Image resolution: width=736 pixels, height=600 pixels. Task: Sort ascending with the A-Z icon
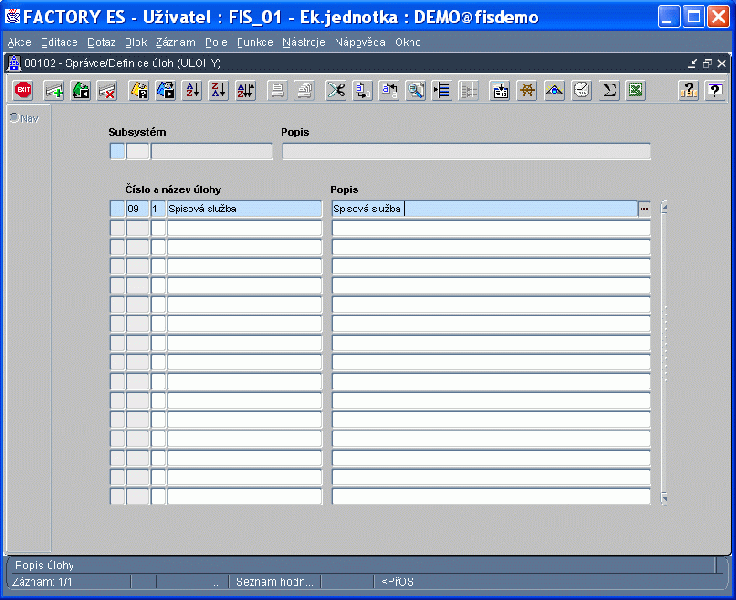pyautogui.click(x=192, y=90)
